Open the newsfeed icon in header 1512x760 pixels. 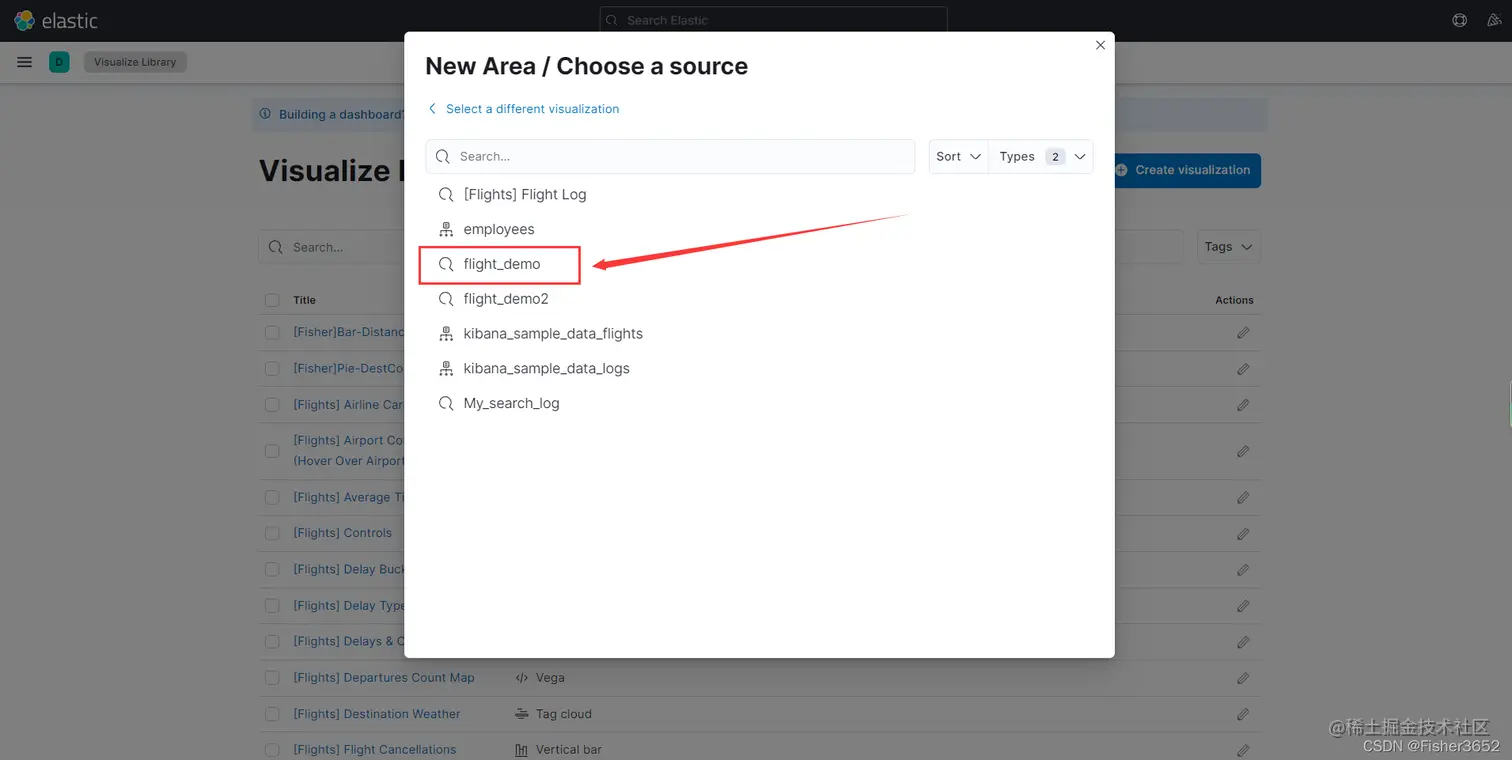point(1493,20)
